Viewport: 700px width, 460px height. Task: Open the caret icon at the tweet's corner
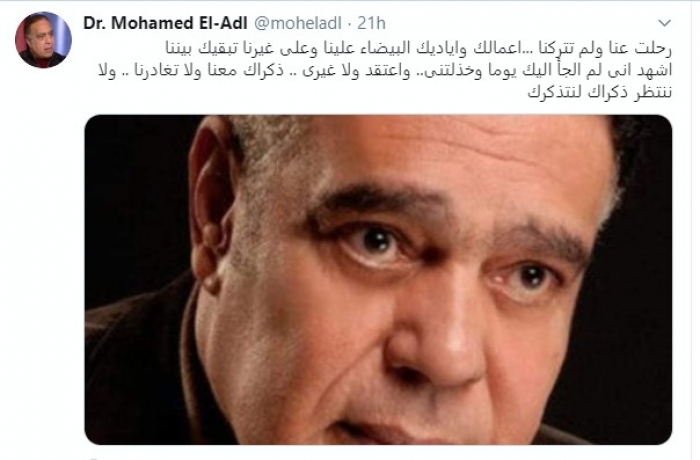[x=664, y=23]
